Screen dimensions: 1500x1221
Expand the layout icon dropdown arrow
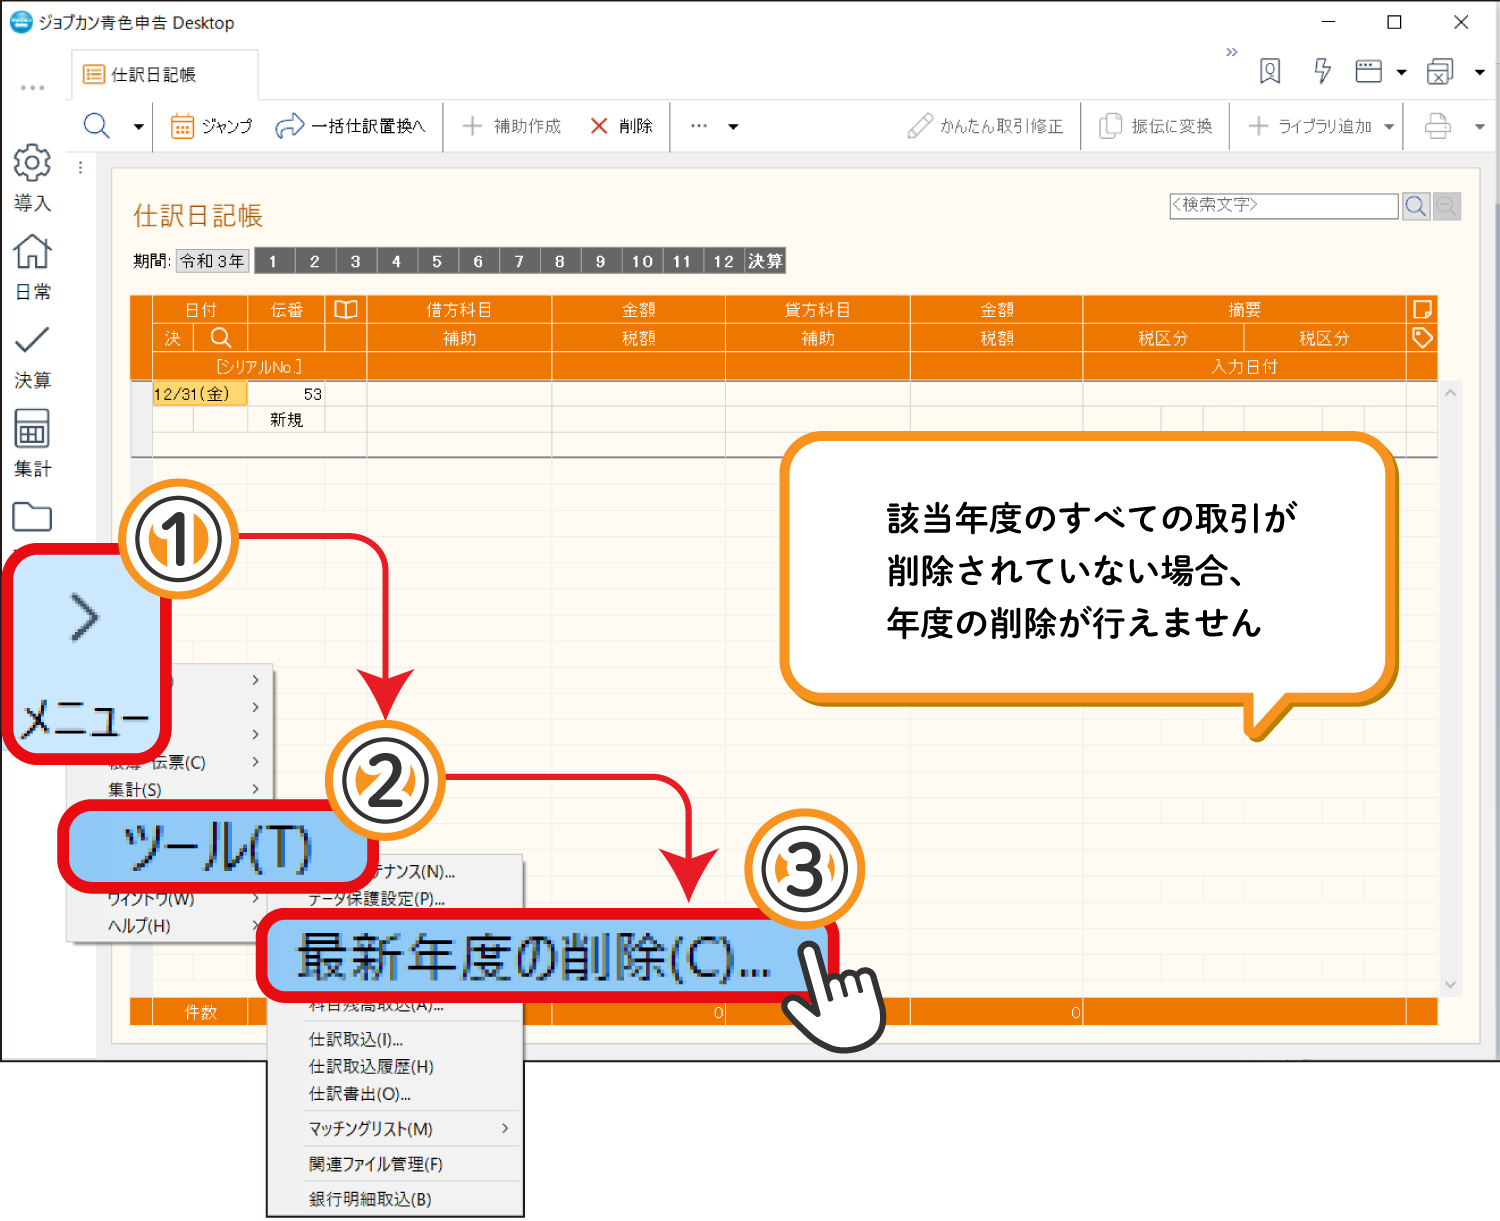pyautogui.click(x=1401, y=72)
